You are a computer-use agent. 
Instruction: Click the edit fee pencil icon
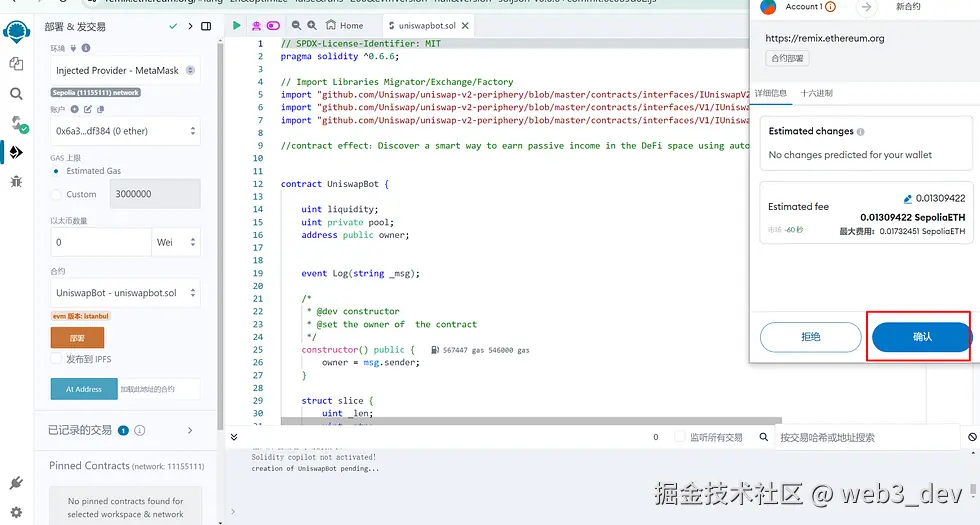point(908,199)
